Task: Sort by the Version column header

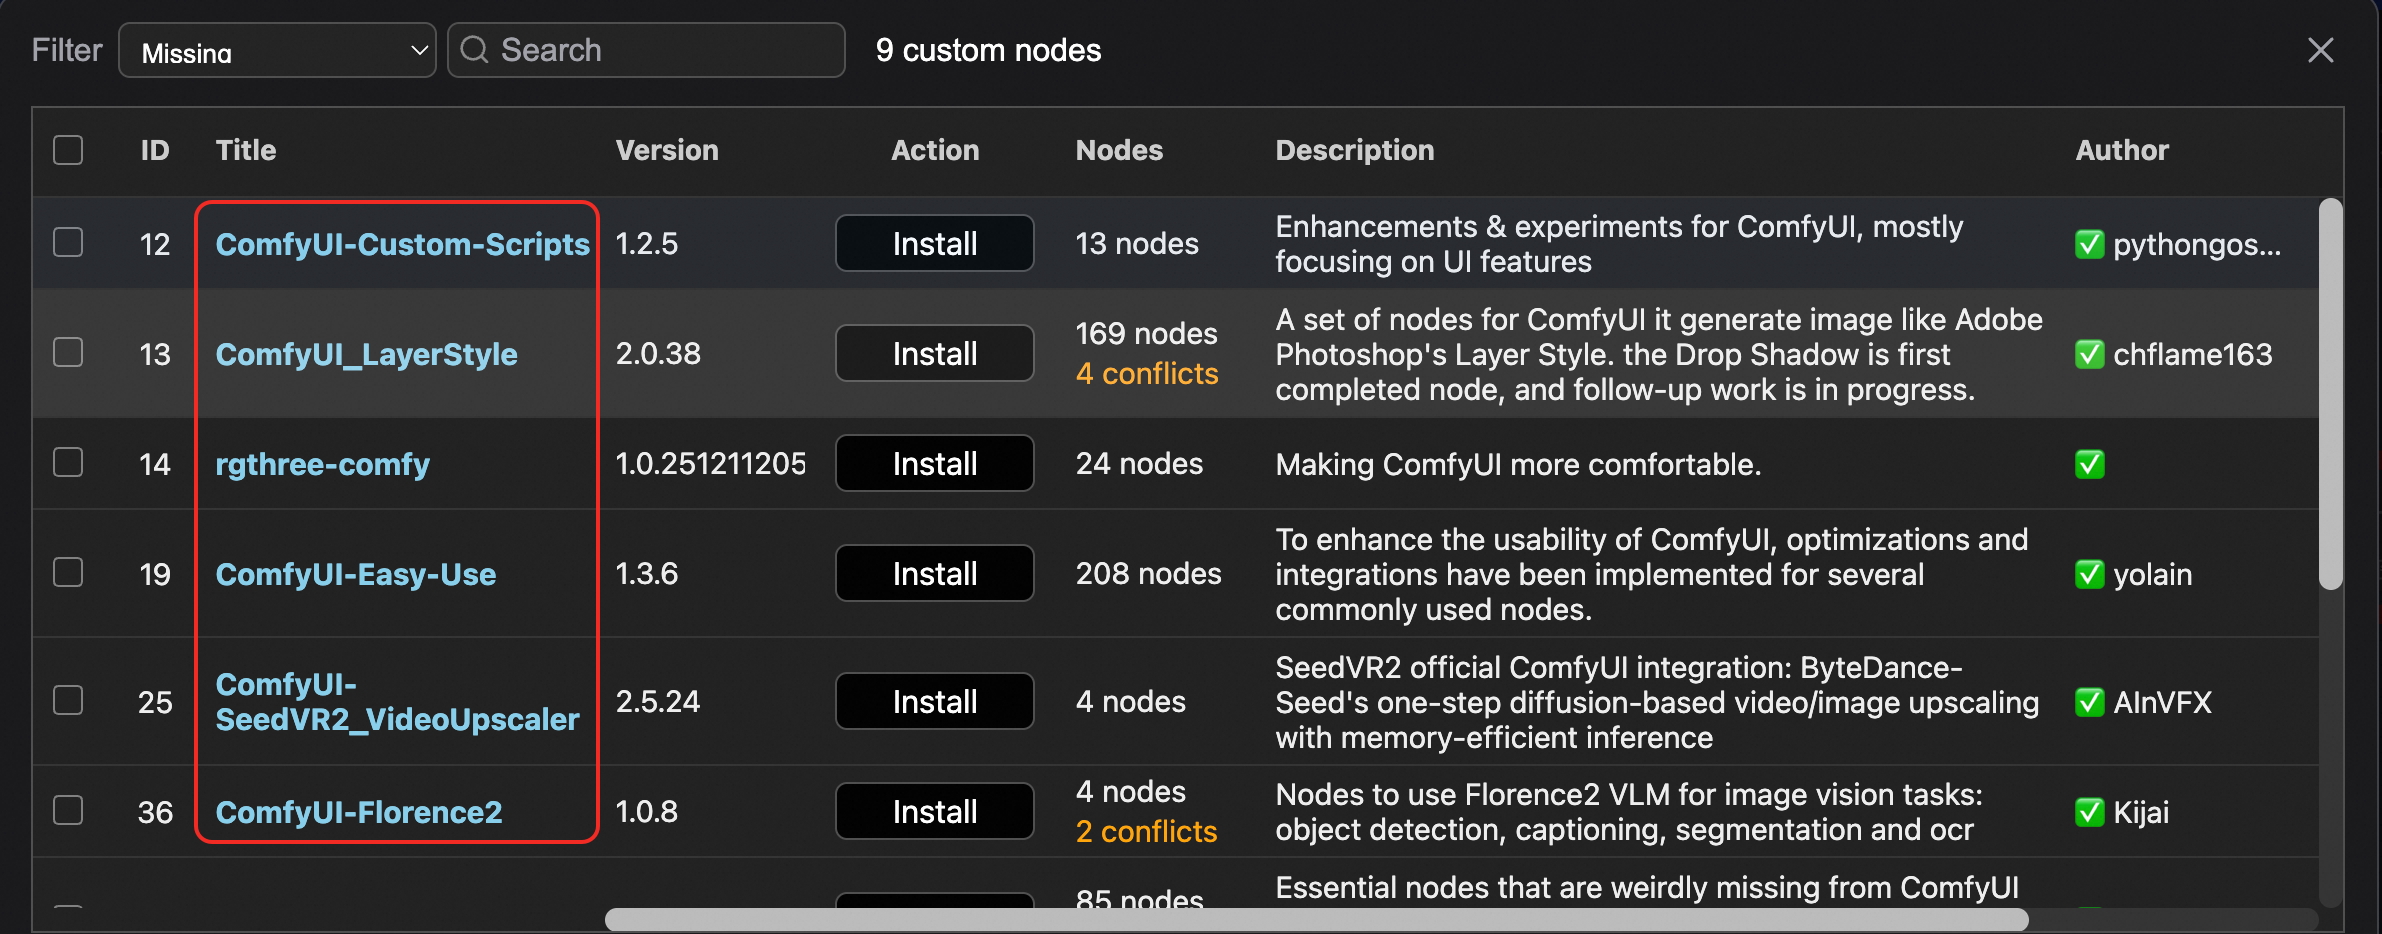Action: click(667, 150)
